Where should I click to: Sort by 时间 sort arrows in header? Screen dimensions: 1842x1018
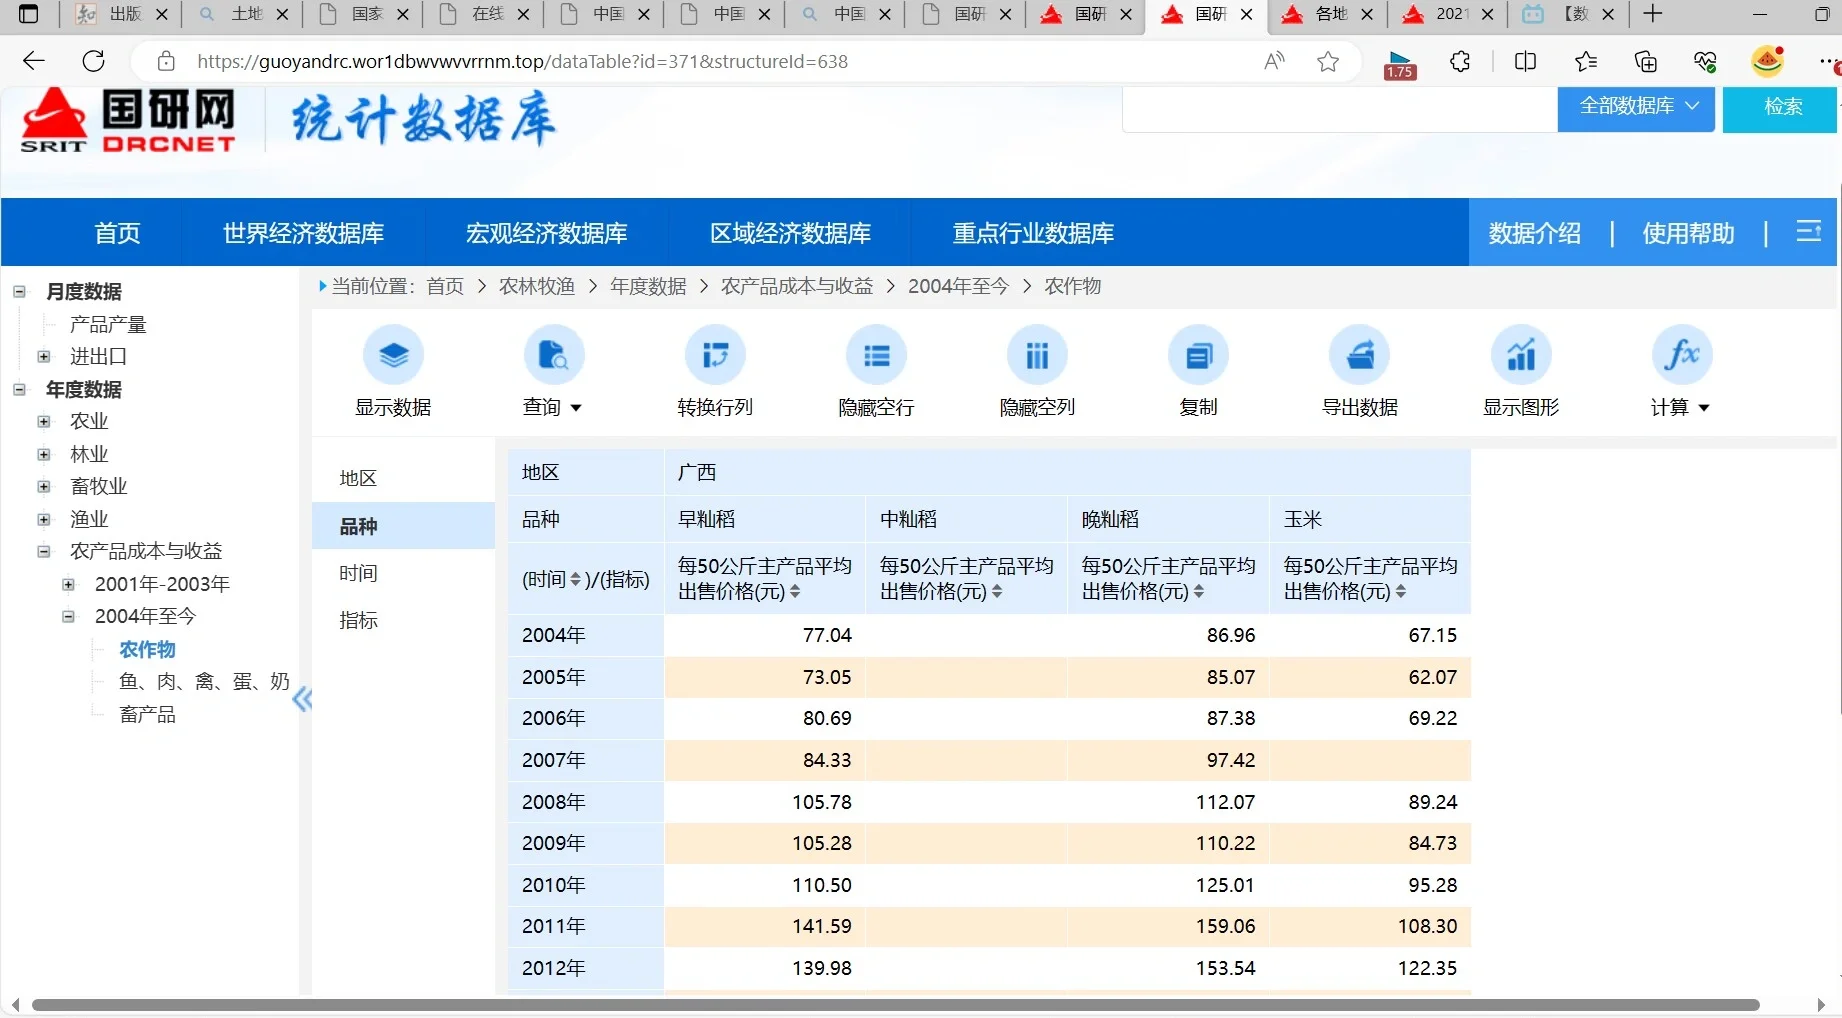575,579
